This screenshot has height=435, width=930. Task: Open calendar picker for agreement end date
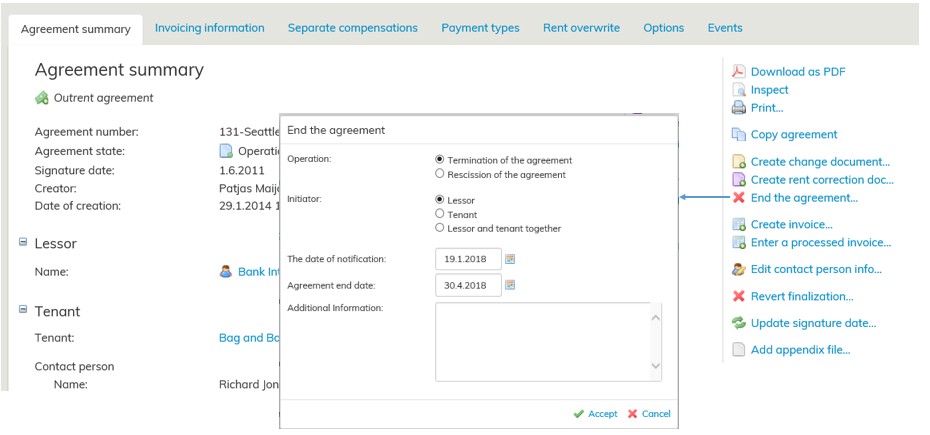pos(509,285)
